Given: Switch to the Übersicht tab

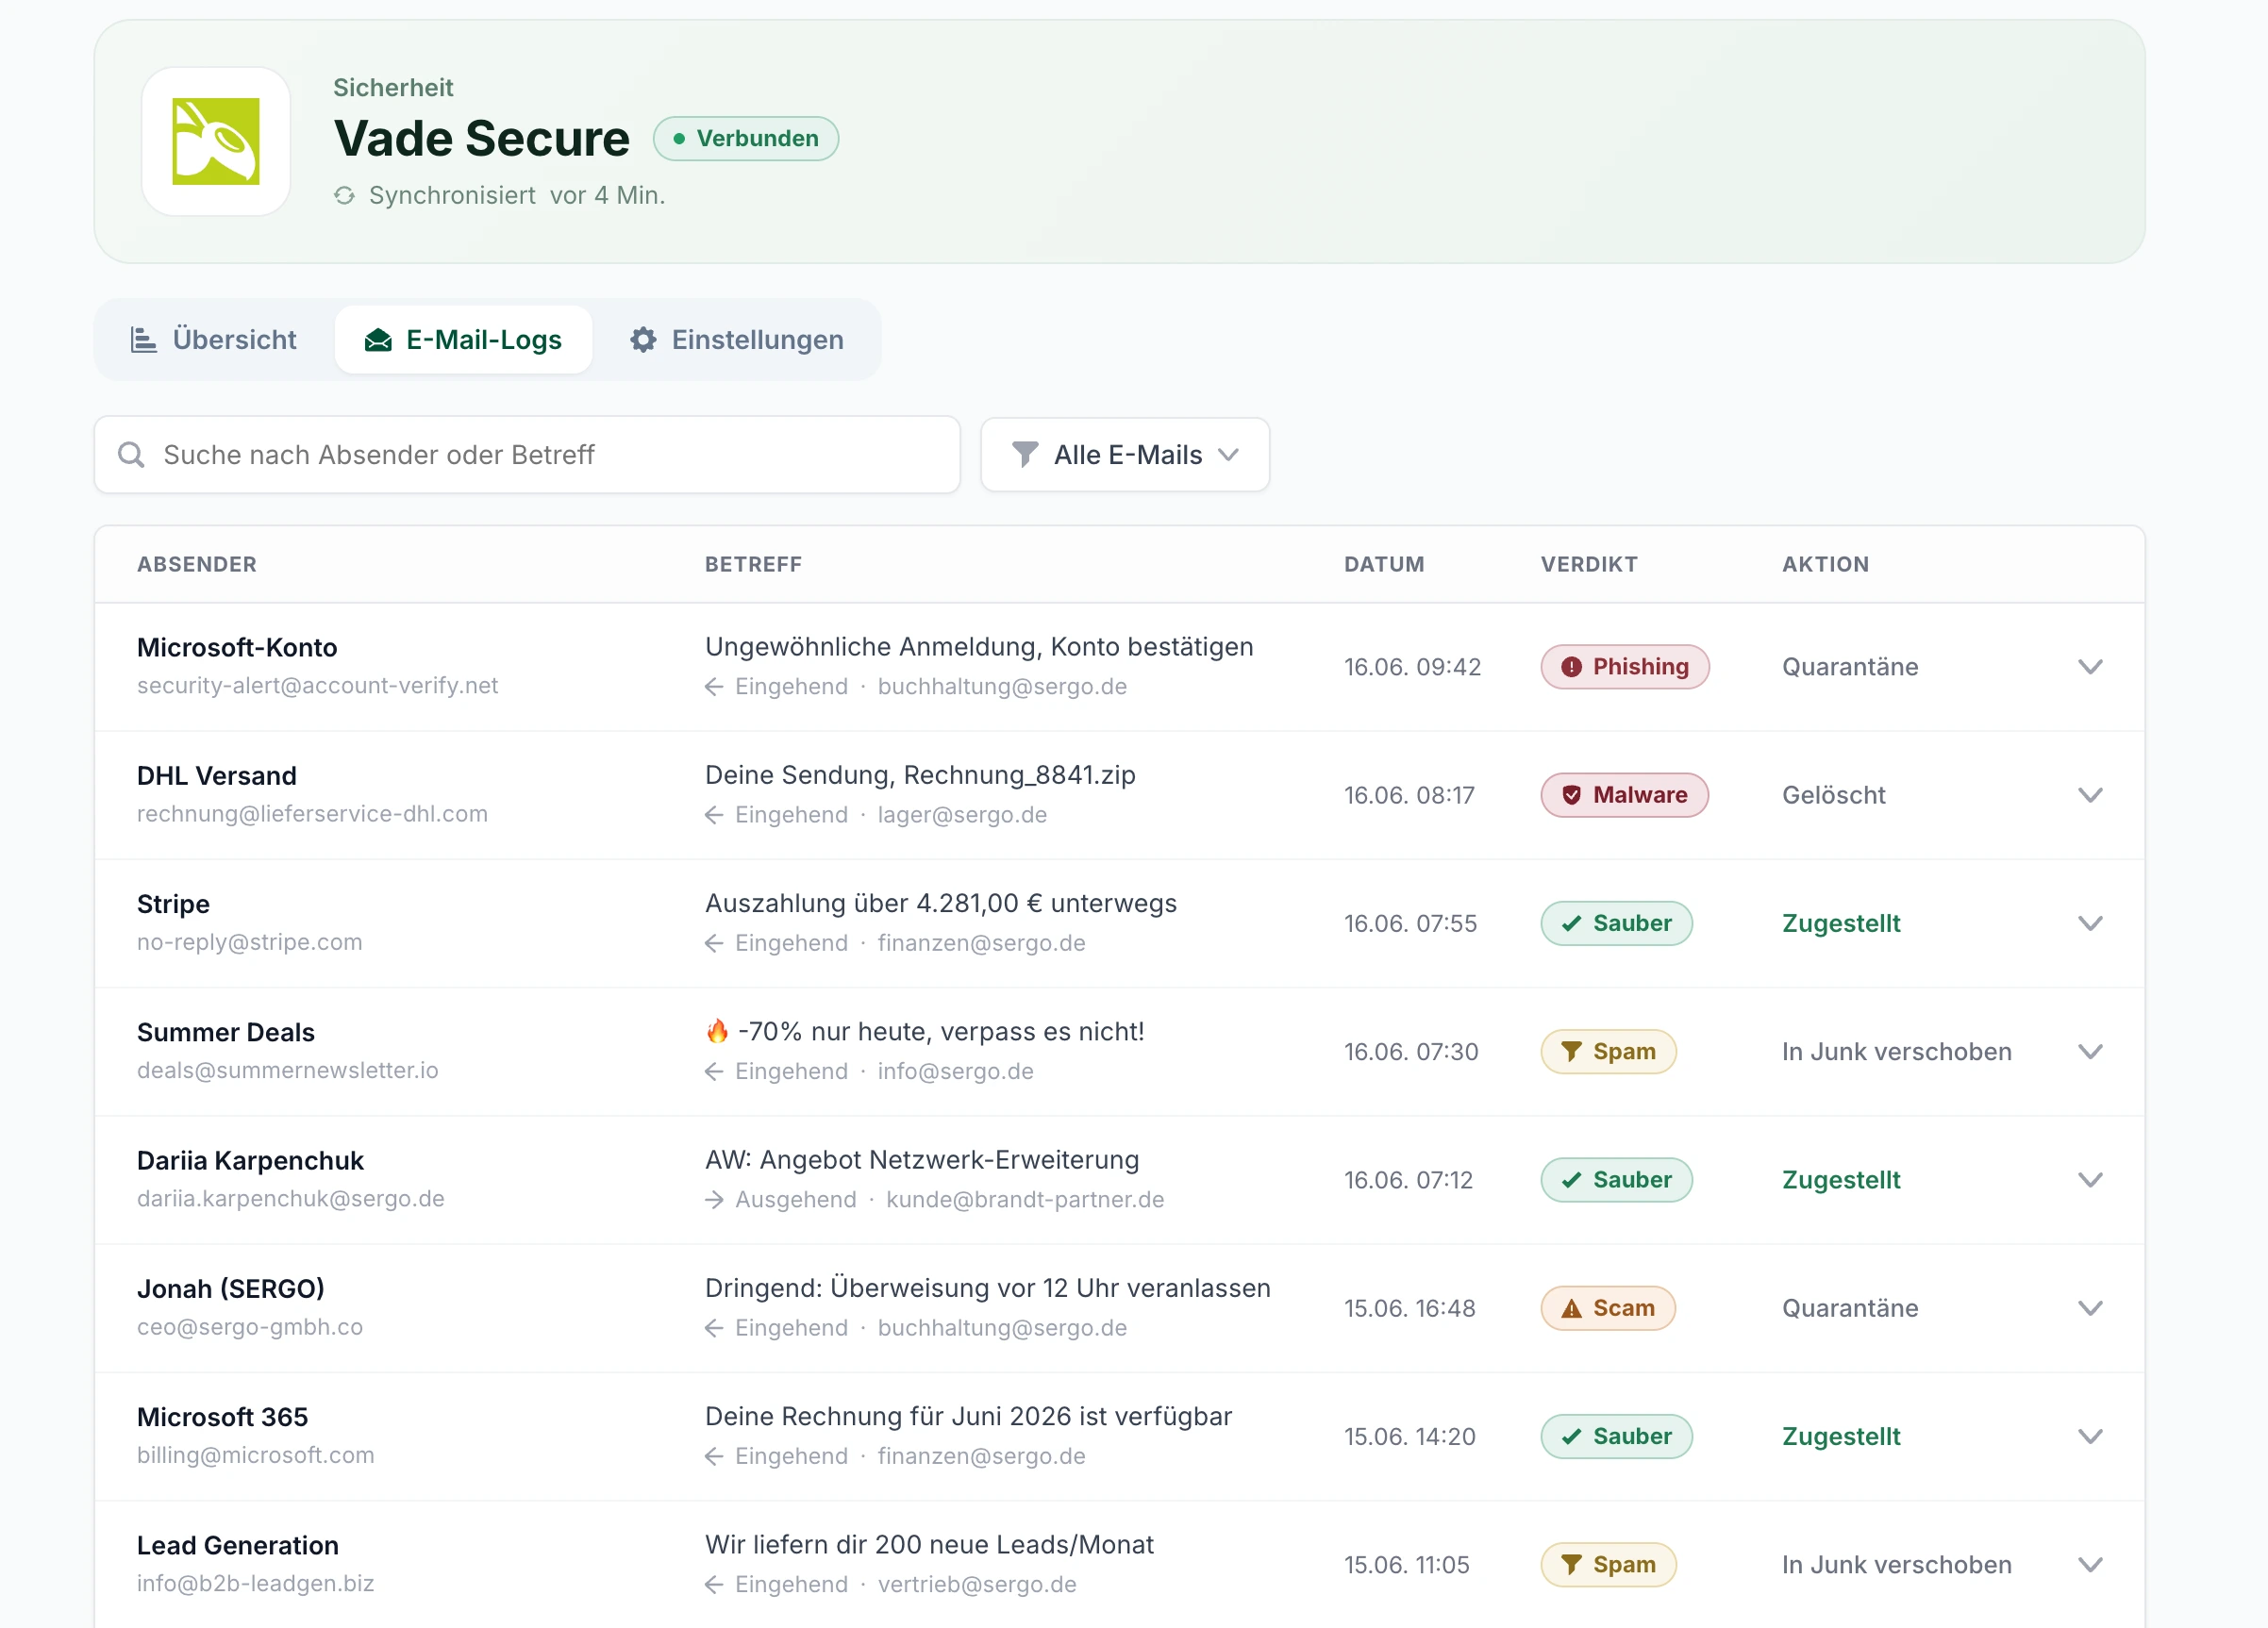Looking at the screenshot, I should click(214, 340).
